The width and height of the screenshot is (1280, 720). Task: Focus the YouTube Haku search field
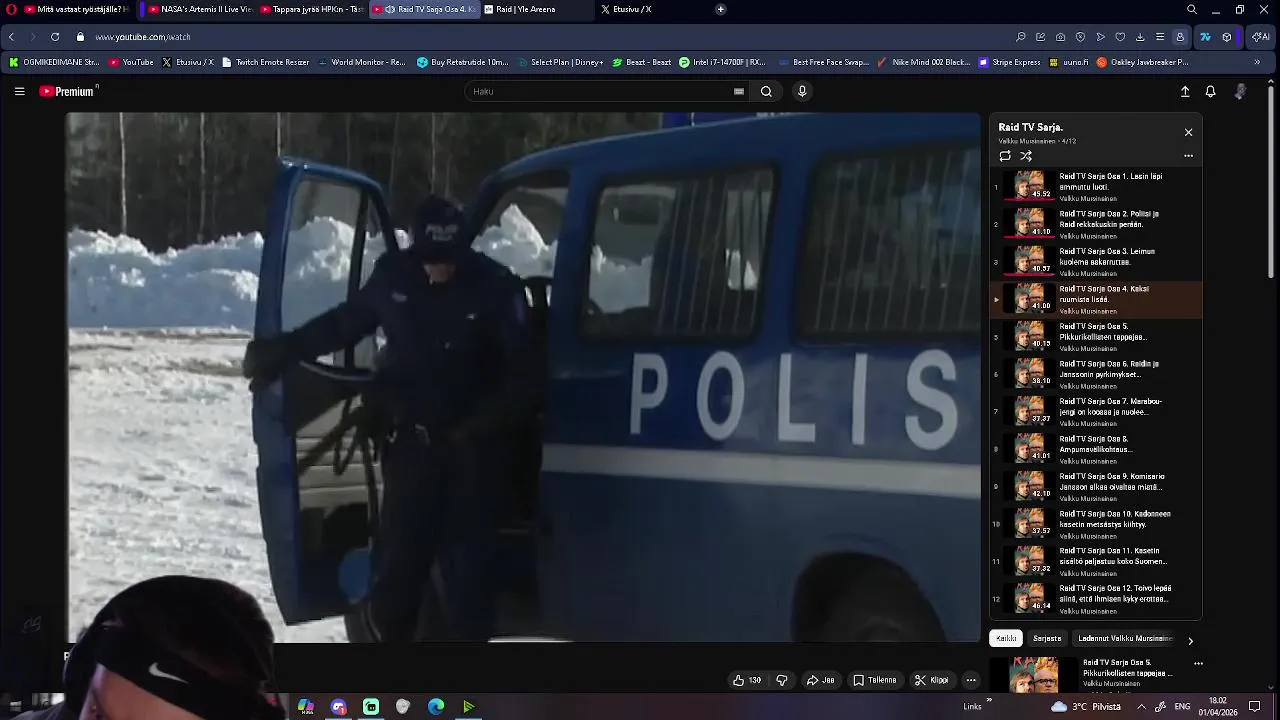pyautogui.click(x=600, y=91)
